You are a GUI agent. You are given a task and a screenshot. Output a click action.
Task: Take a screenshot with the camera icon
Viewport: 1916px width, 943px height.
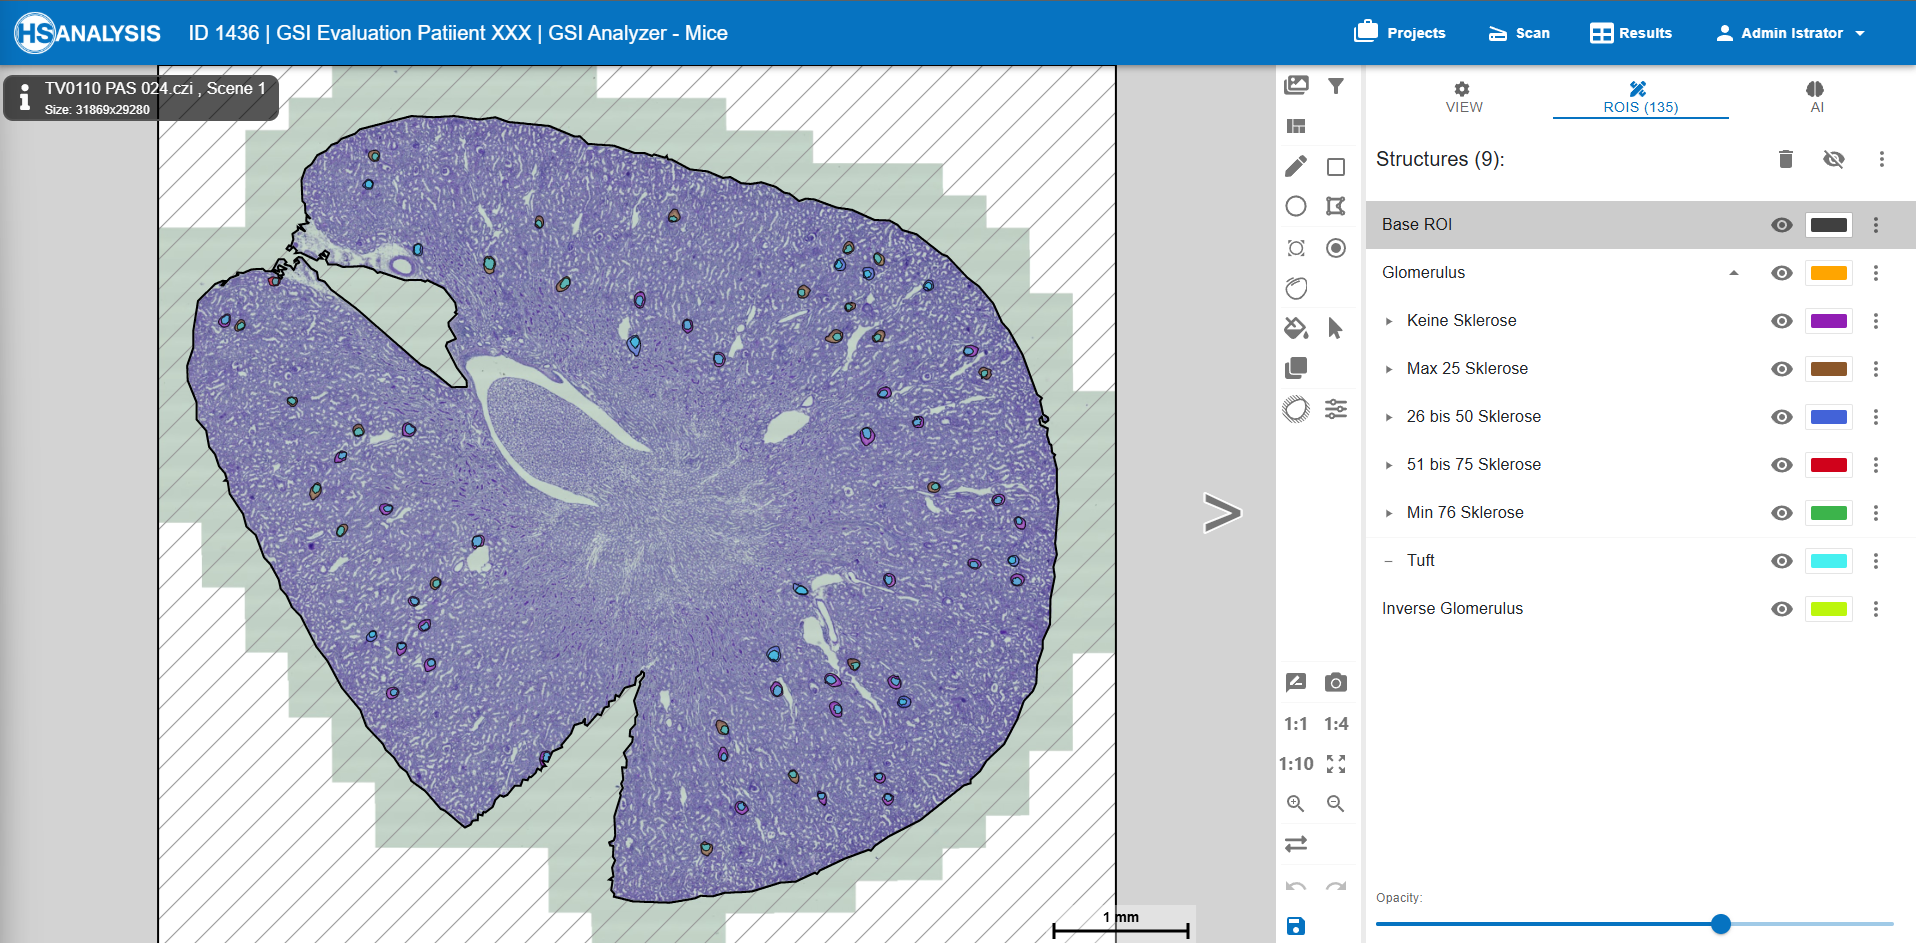pyautogui.click(x=1336, y=683)
